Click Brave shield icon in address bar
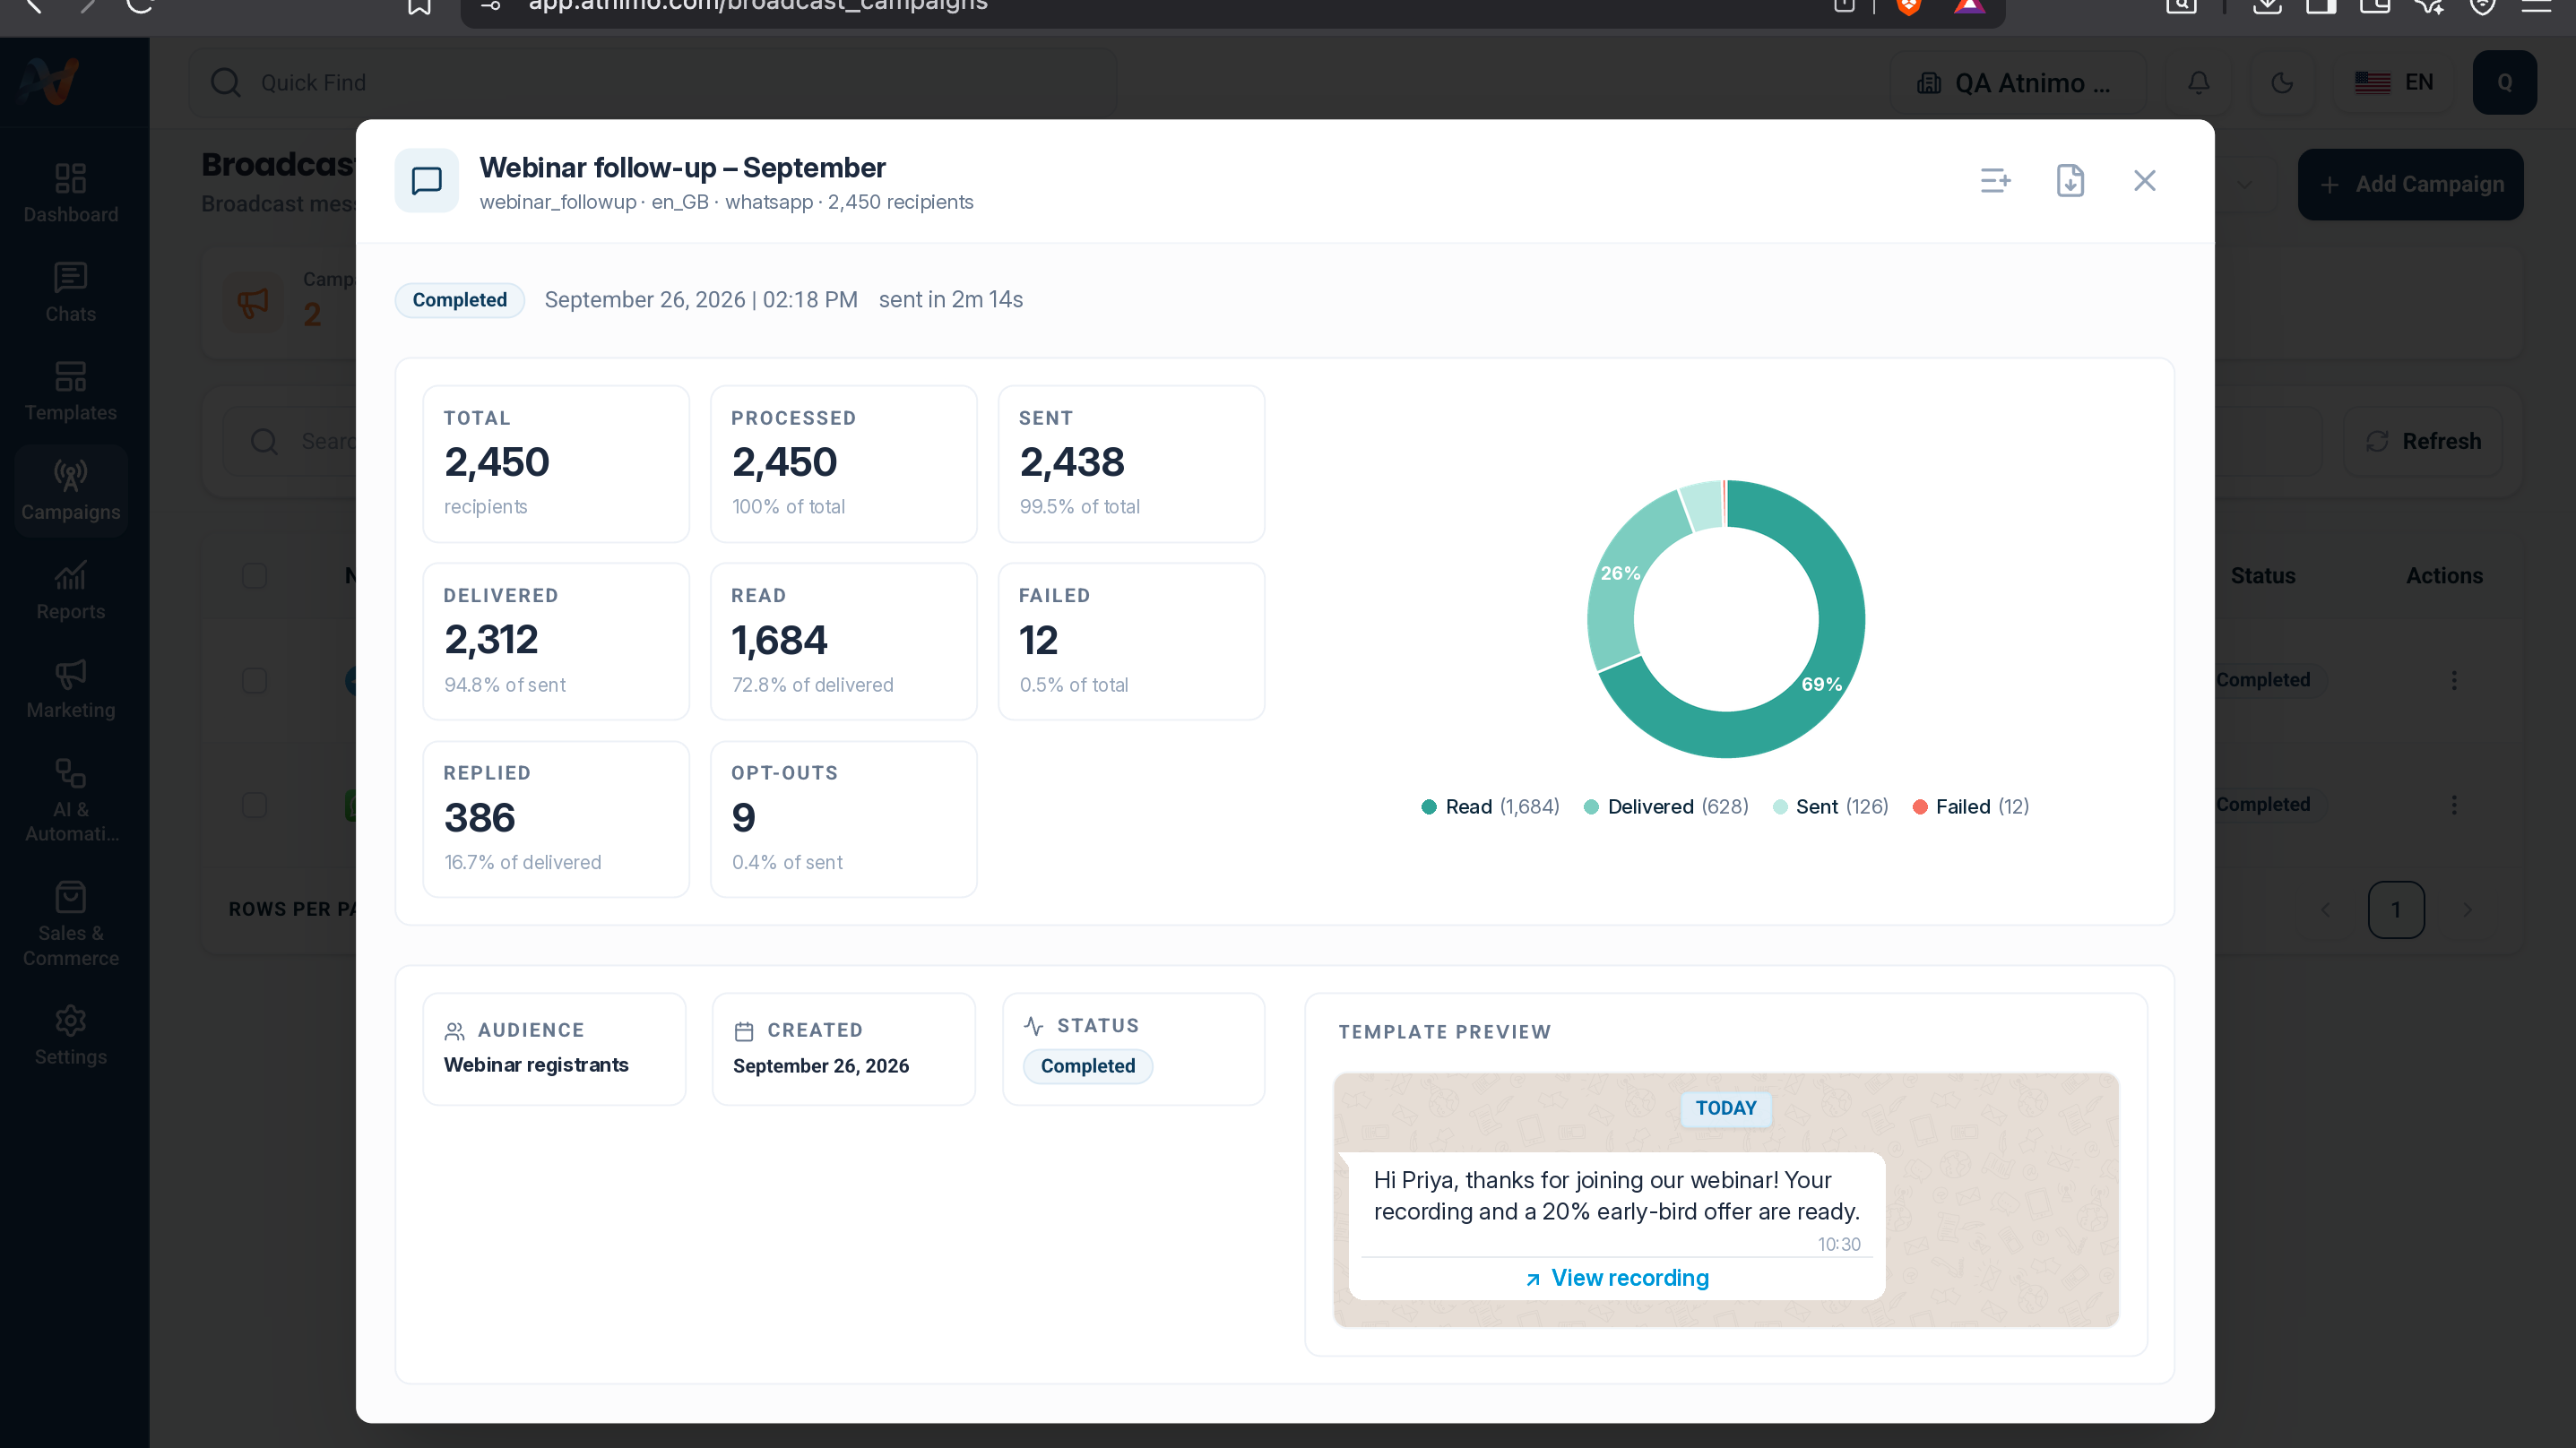 click(1908, 5)
